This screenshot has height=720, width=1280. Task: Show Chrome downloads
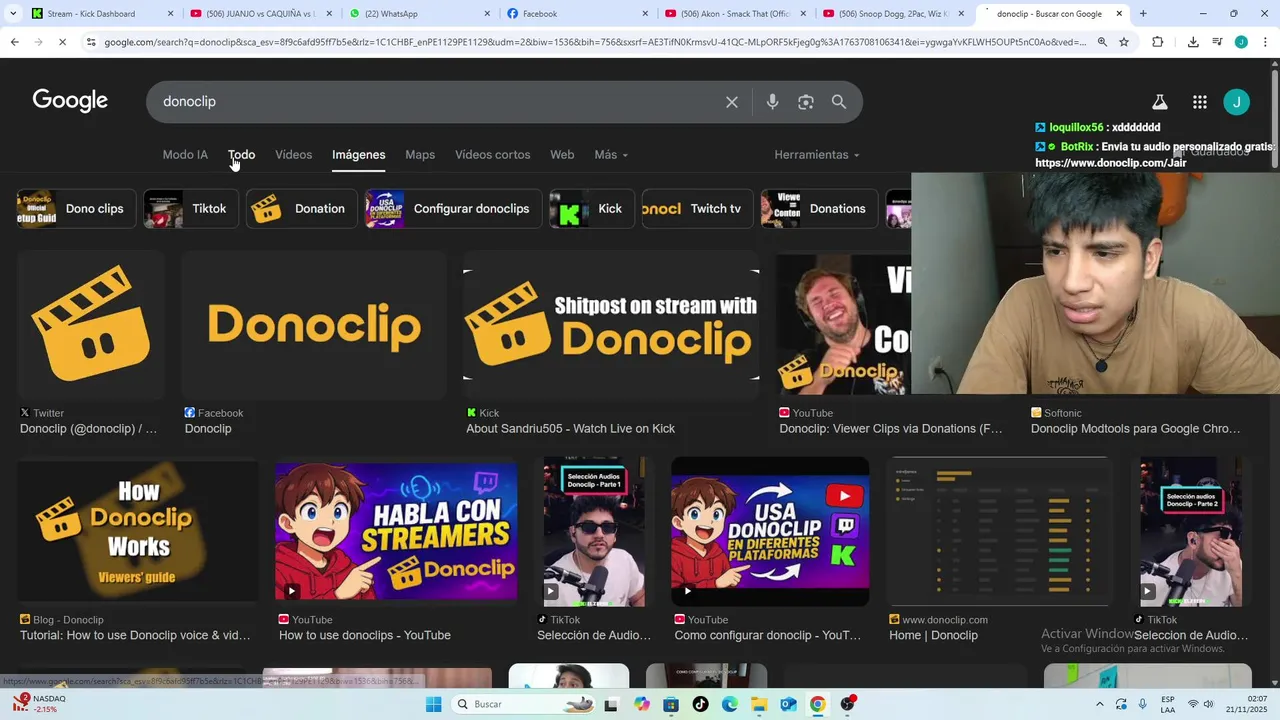[1193, 42]
